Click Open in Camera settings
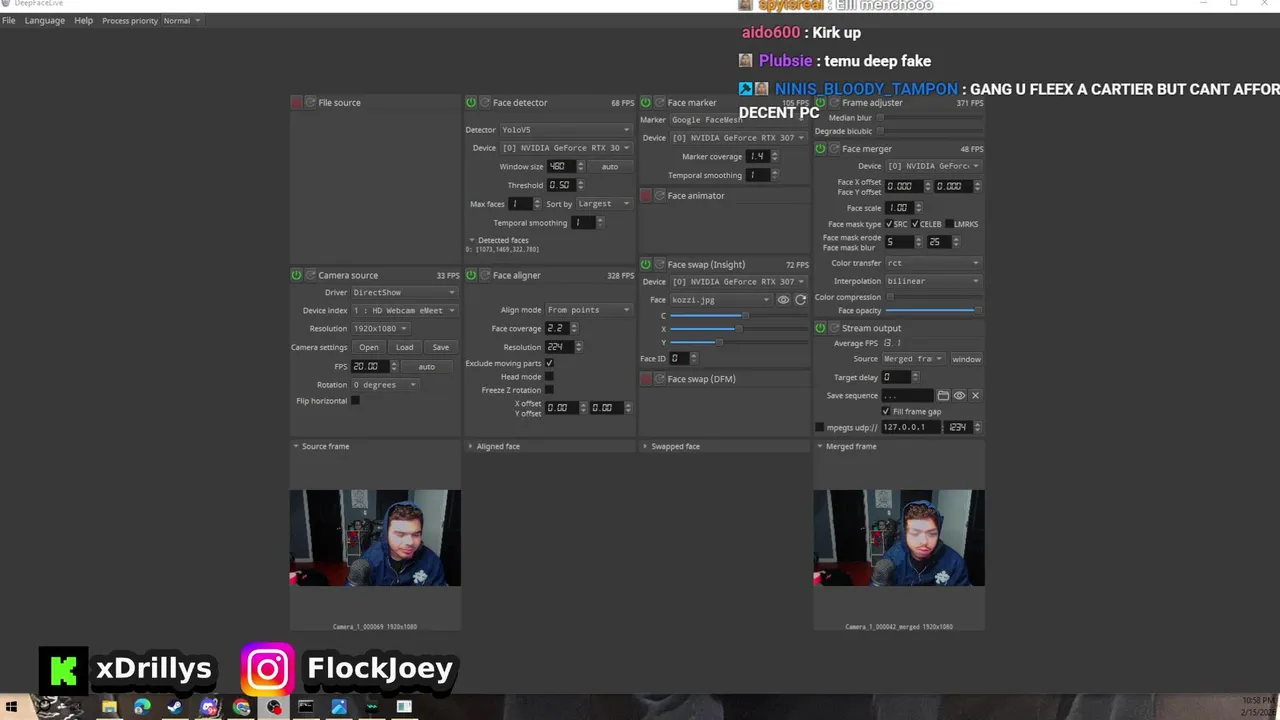Image resolution: width=1280 pixels, height=720 pixels. 369,347
